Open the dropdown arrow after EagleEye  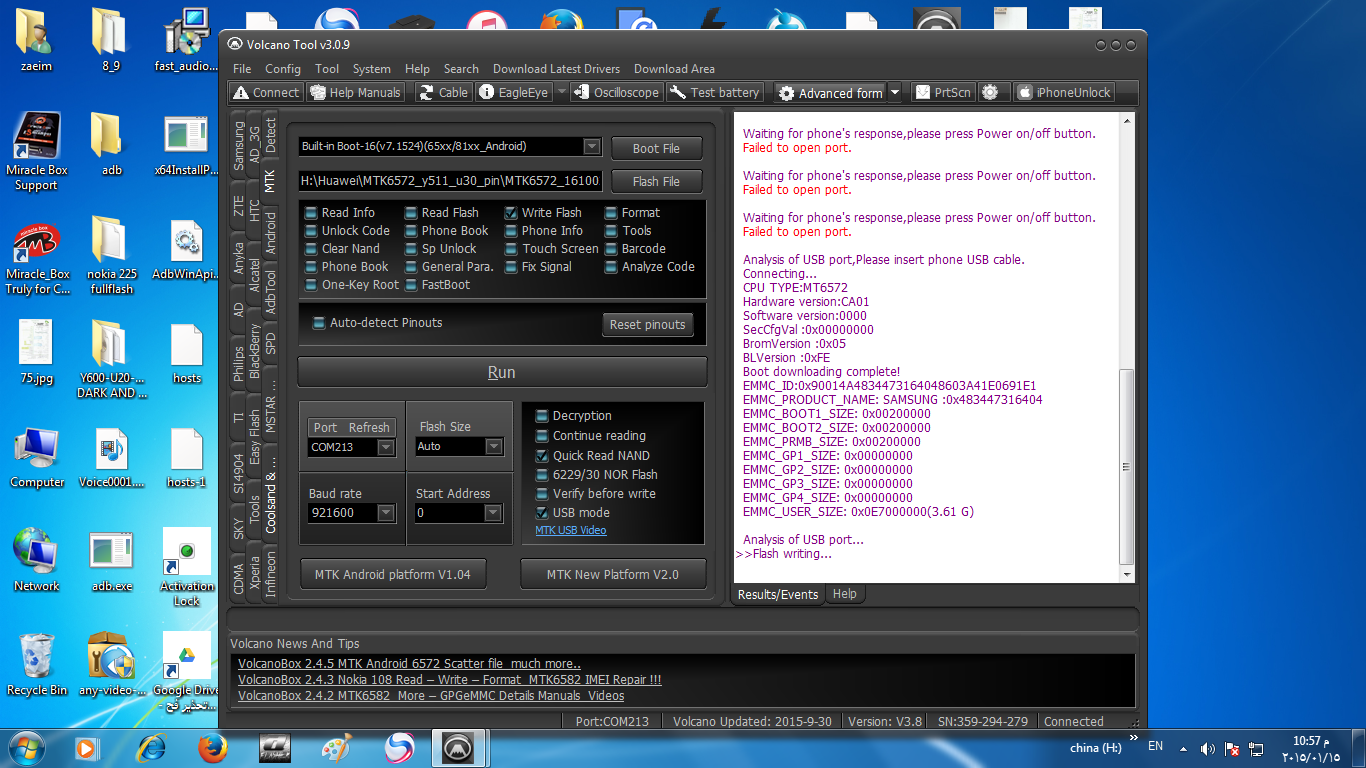click(561, 92)
